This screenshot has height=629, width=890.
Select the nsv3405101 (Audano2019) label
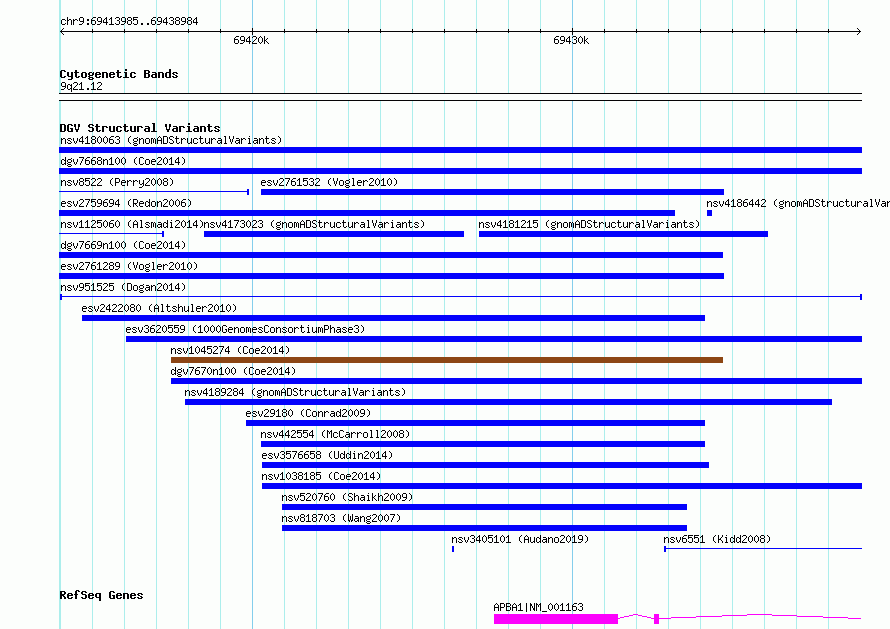pos(520,539)
